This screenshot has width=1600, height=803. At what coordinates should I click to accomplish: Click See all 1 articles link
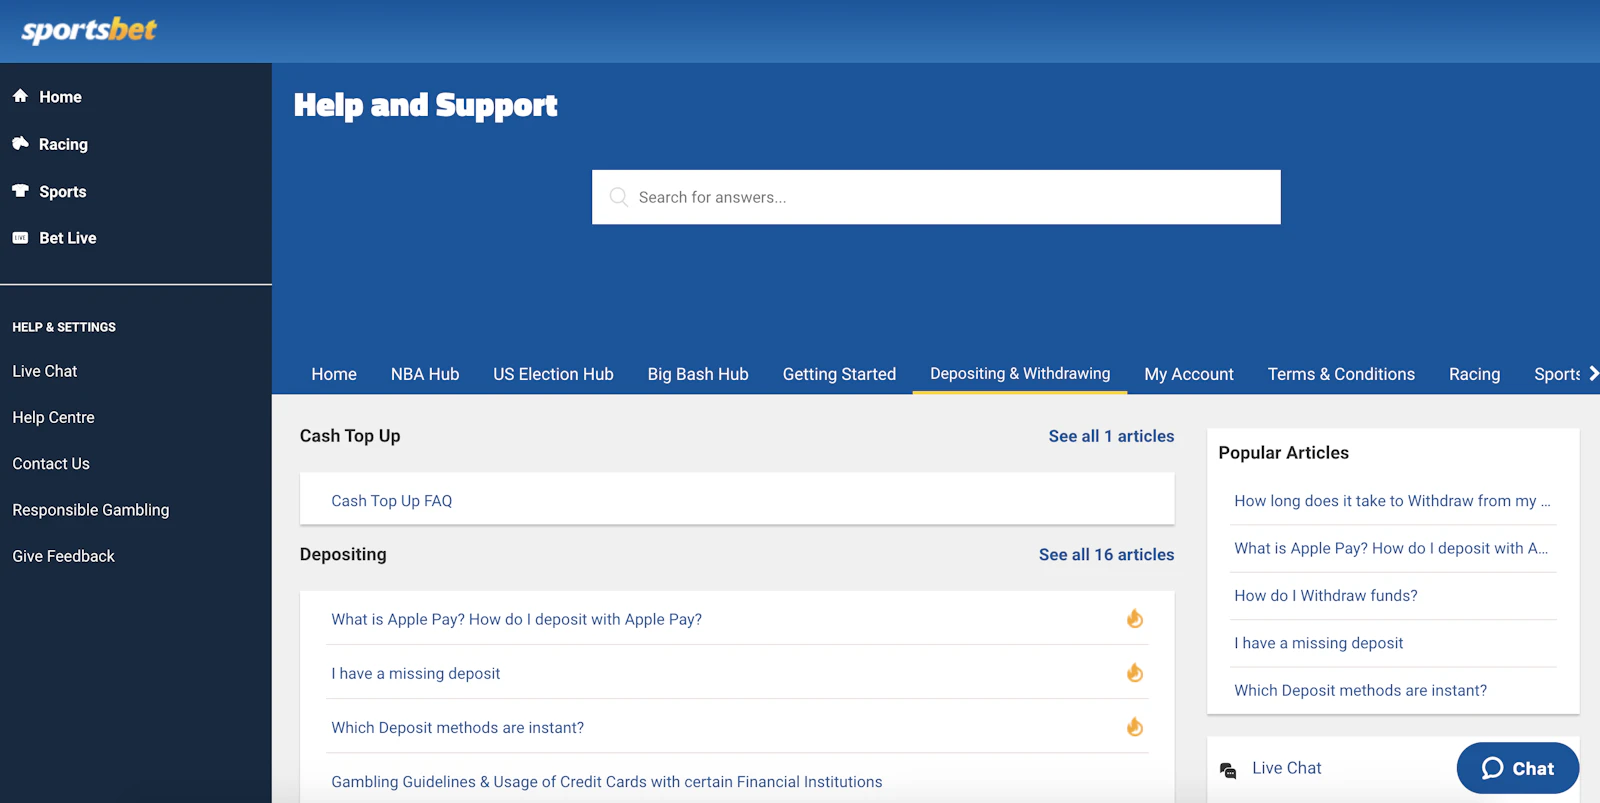(x=1111, y=436)
